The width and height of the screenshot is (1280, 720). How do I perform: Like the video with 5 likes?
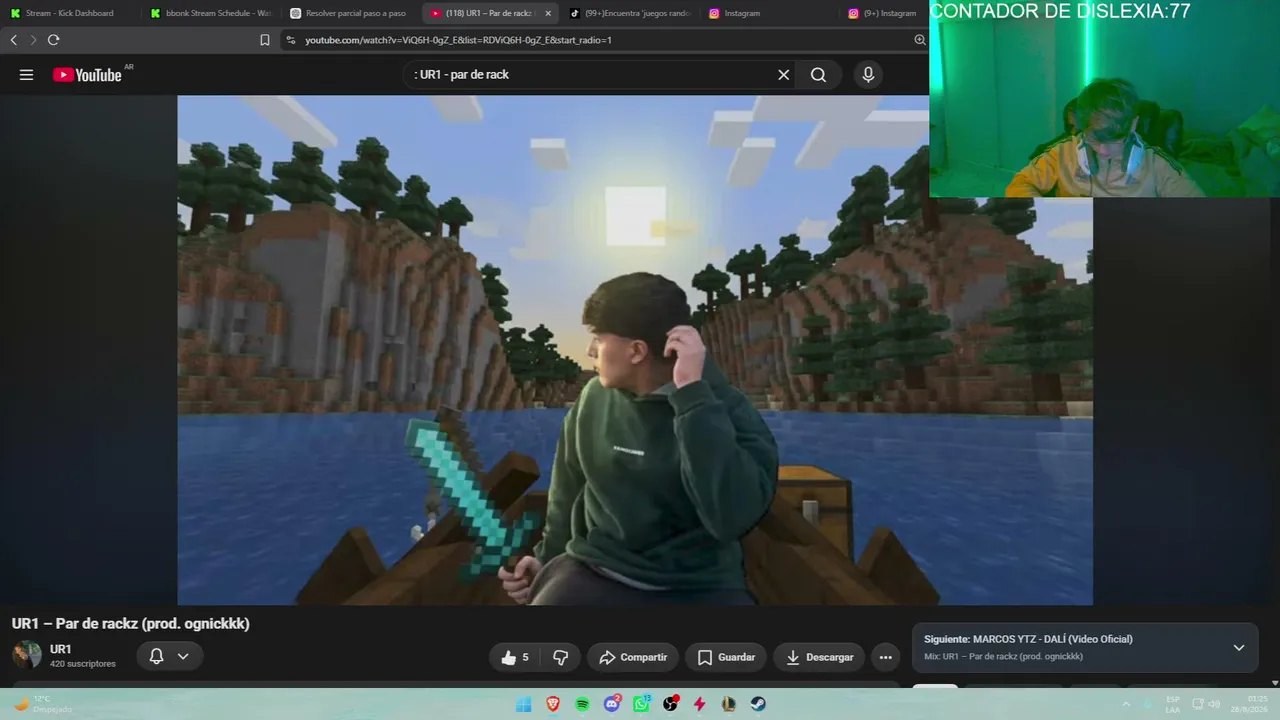click(x=514, y=657)
